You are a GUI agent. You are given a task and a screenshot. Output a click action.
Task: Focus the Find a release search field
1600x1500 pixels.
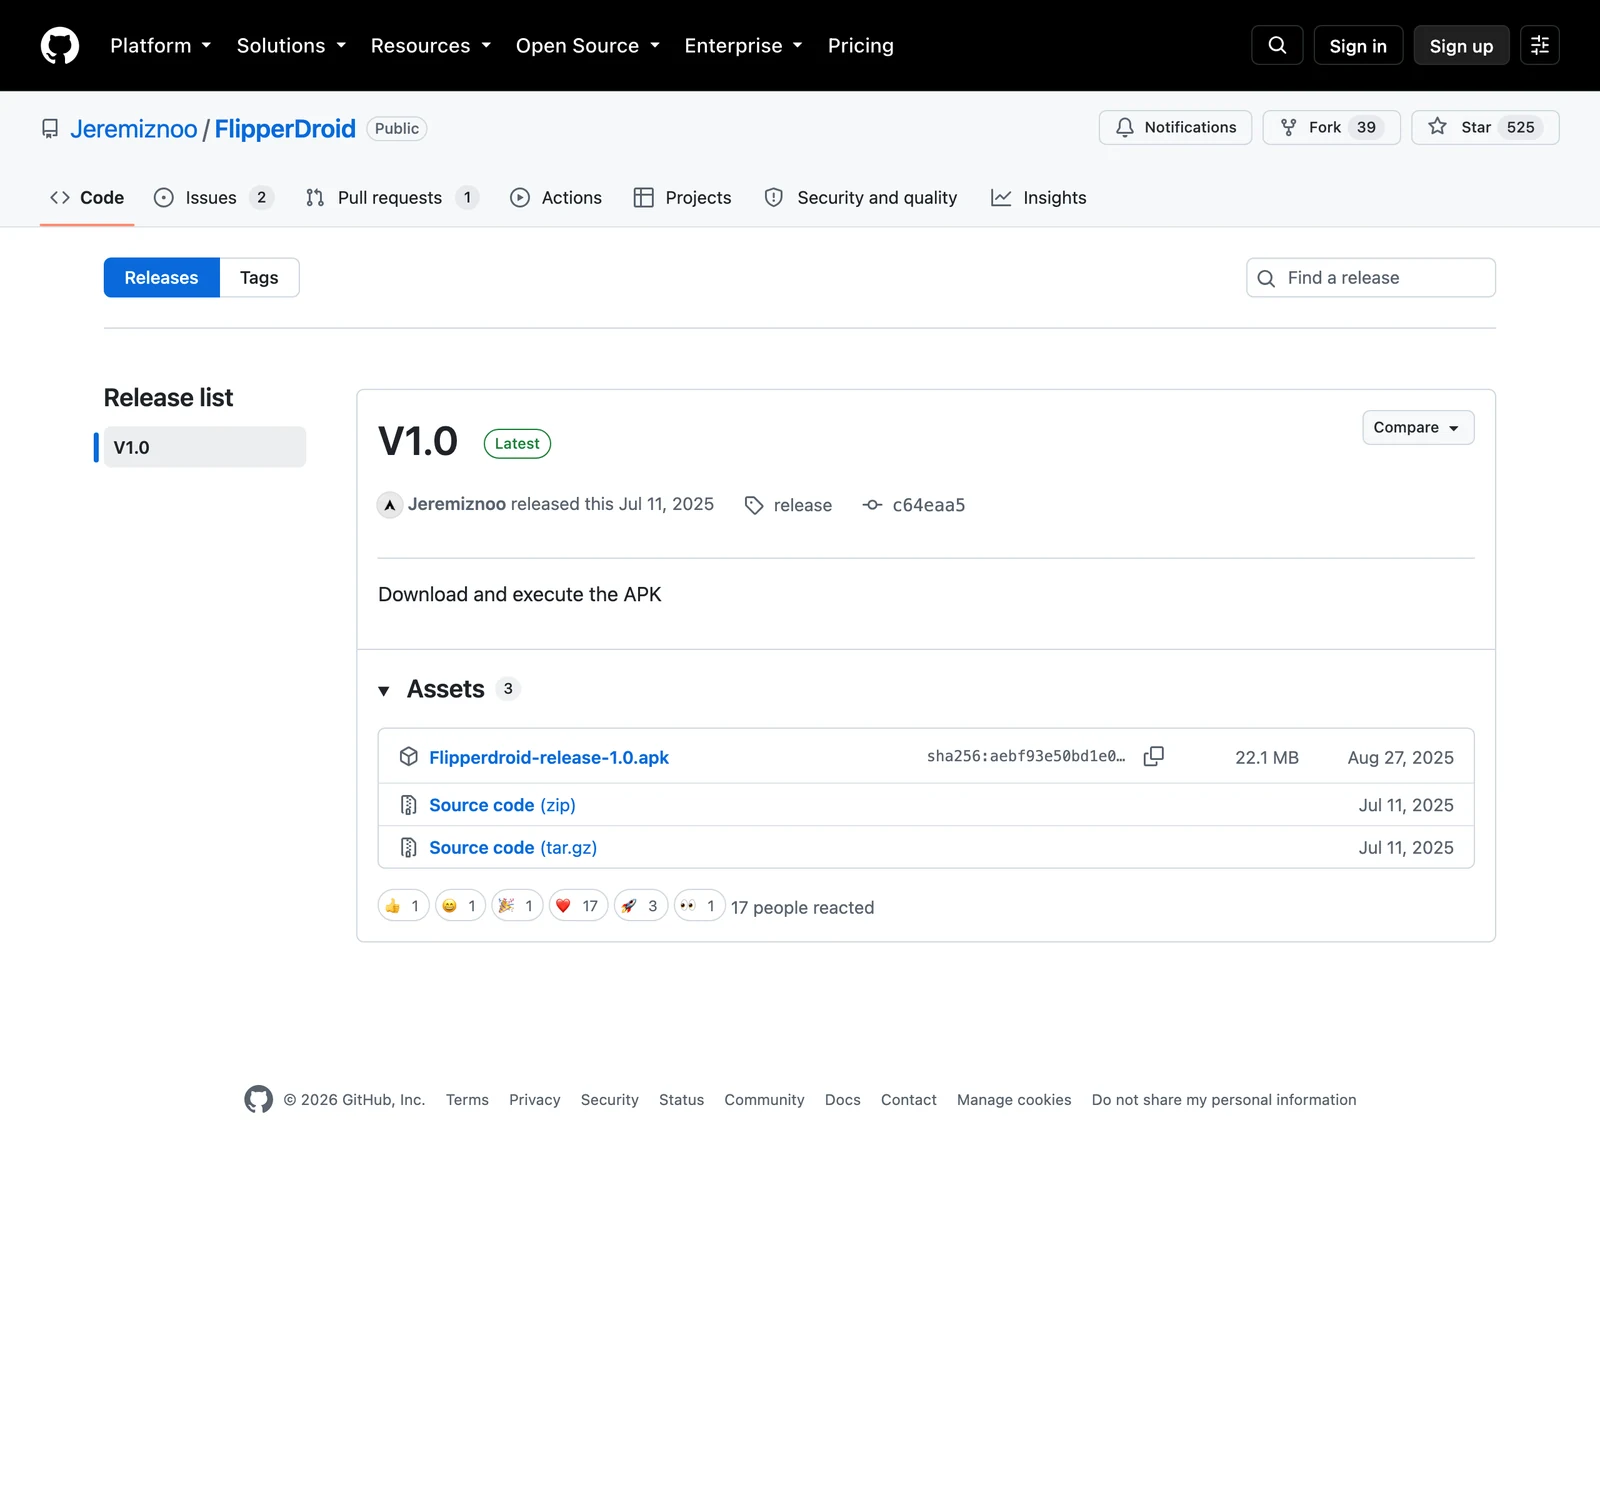tap(1370, 277)
